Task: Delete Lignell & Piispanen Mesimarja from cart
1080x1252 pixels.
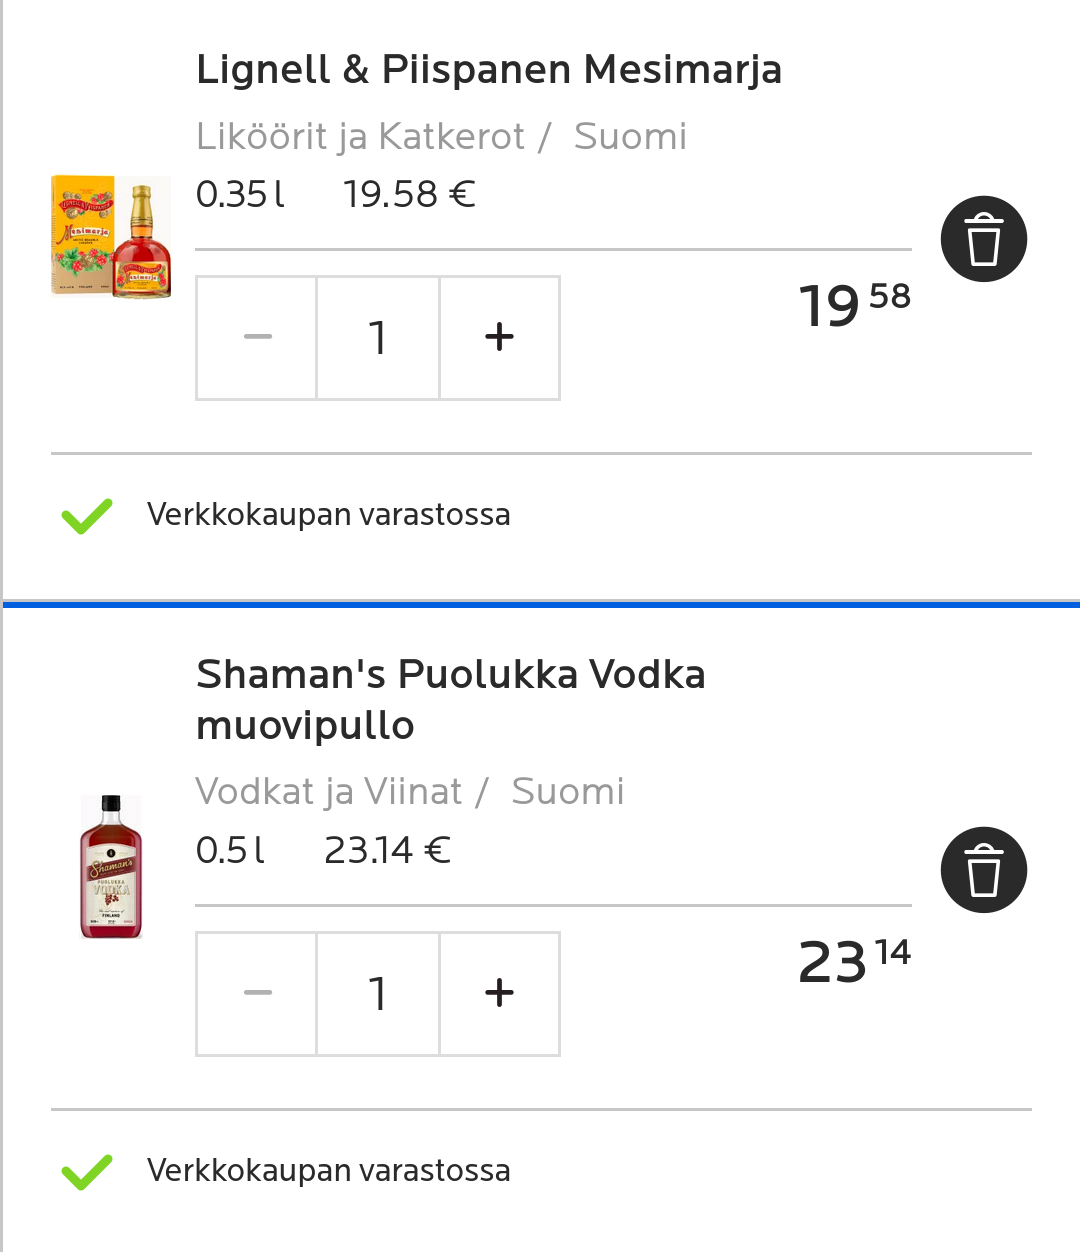Action: [x=983, y=239]
